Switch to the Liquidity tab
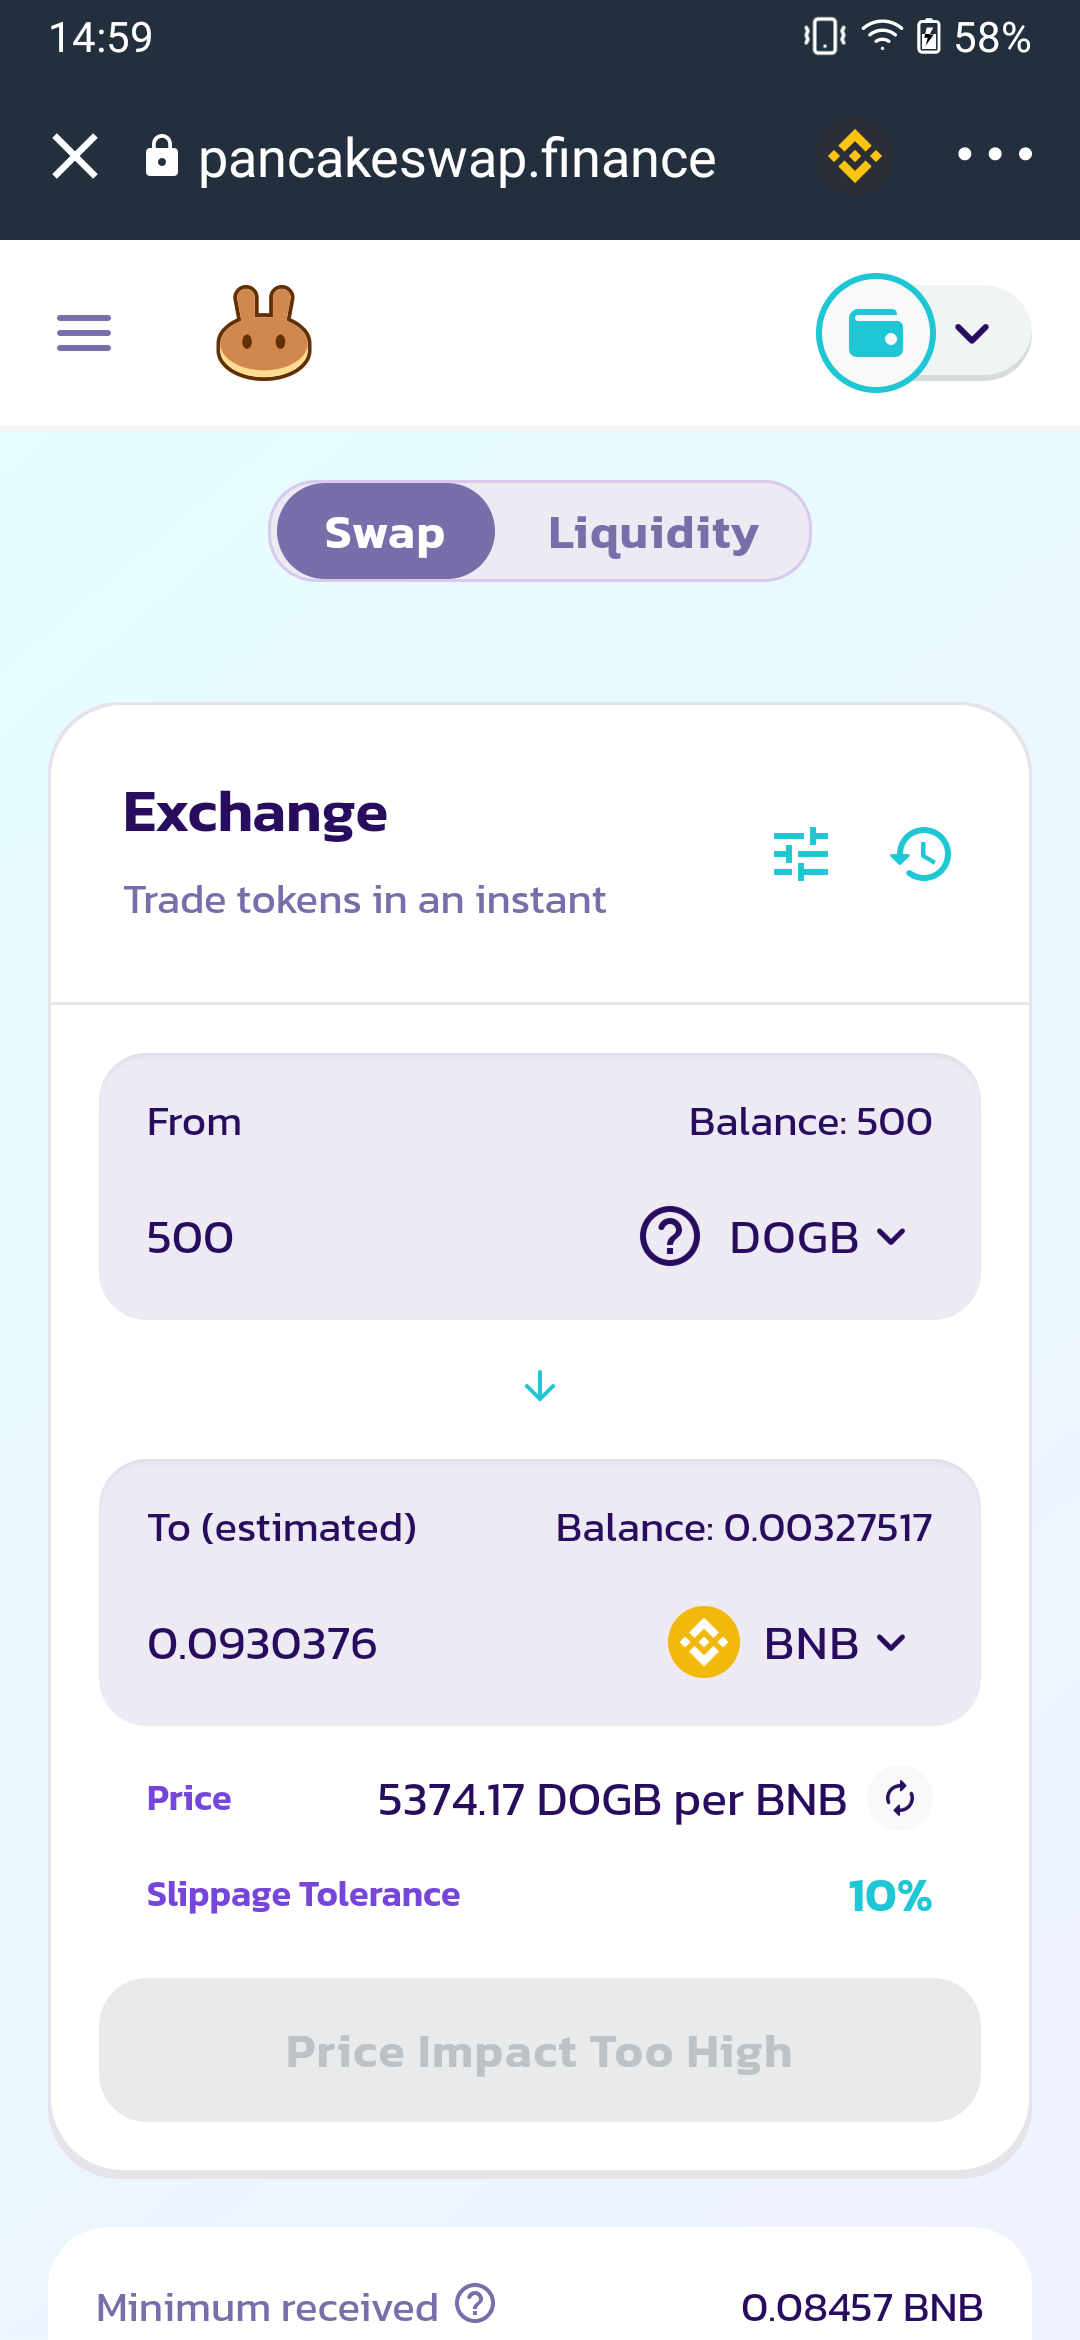 [x=653, y=532]
